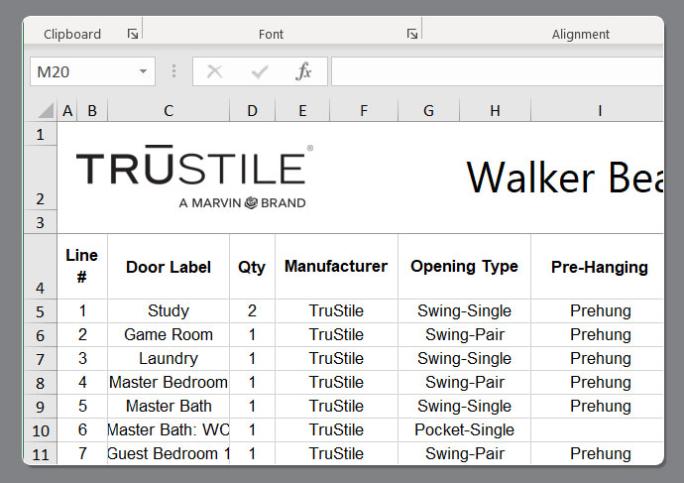Click the 'Game Room' cell
Viewport: 684px width, 483px height.
pyautogui.click(x=168, y=335)
